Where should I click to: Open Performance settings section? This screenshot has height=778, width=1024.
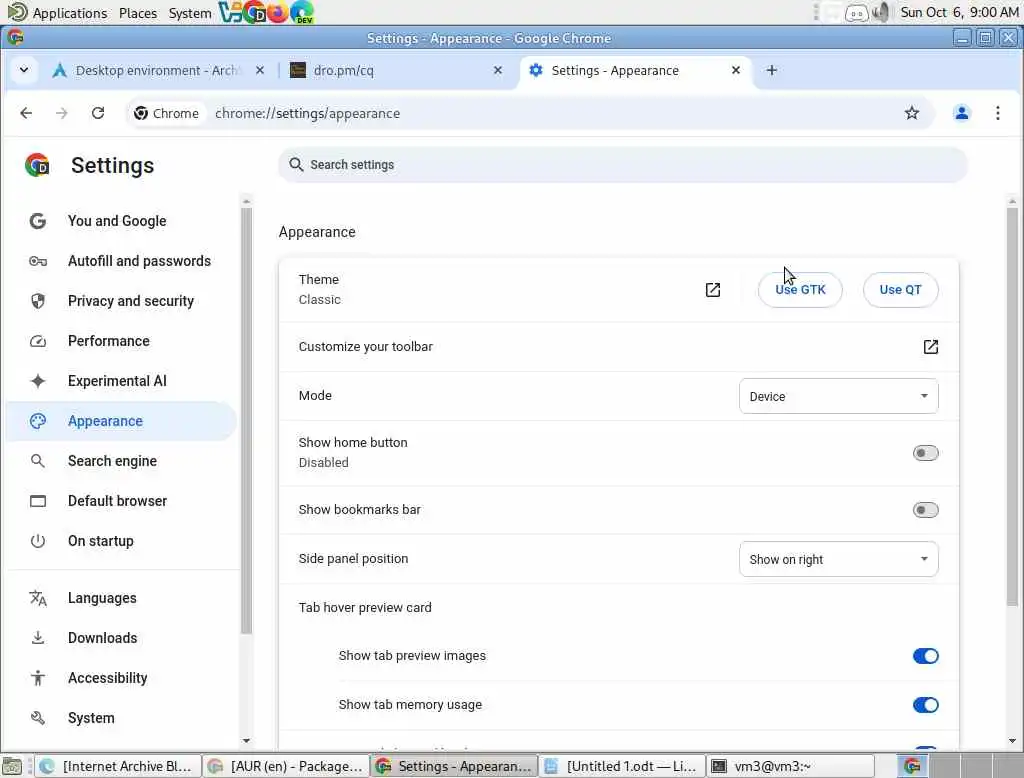[121, 341]
